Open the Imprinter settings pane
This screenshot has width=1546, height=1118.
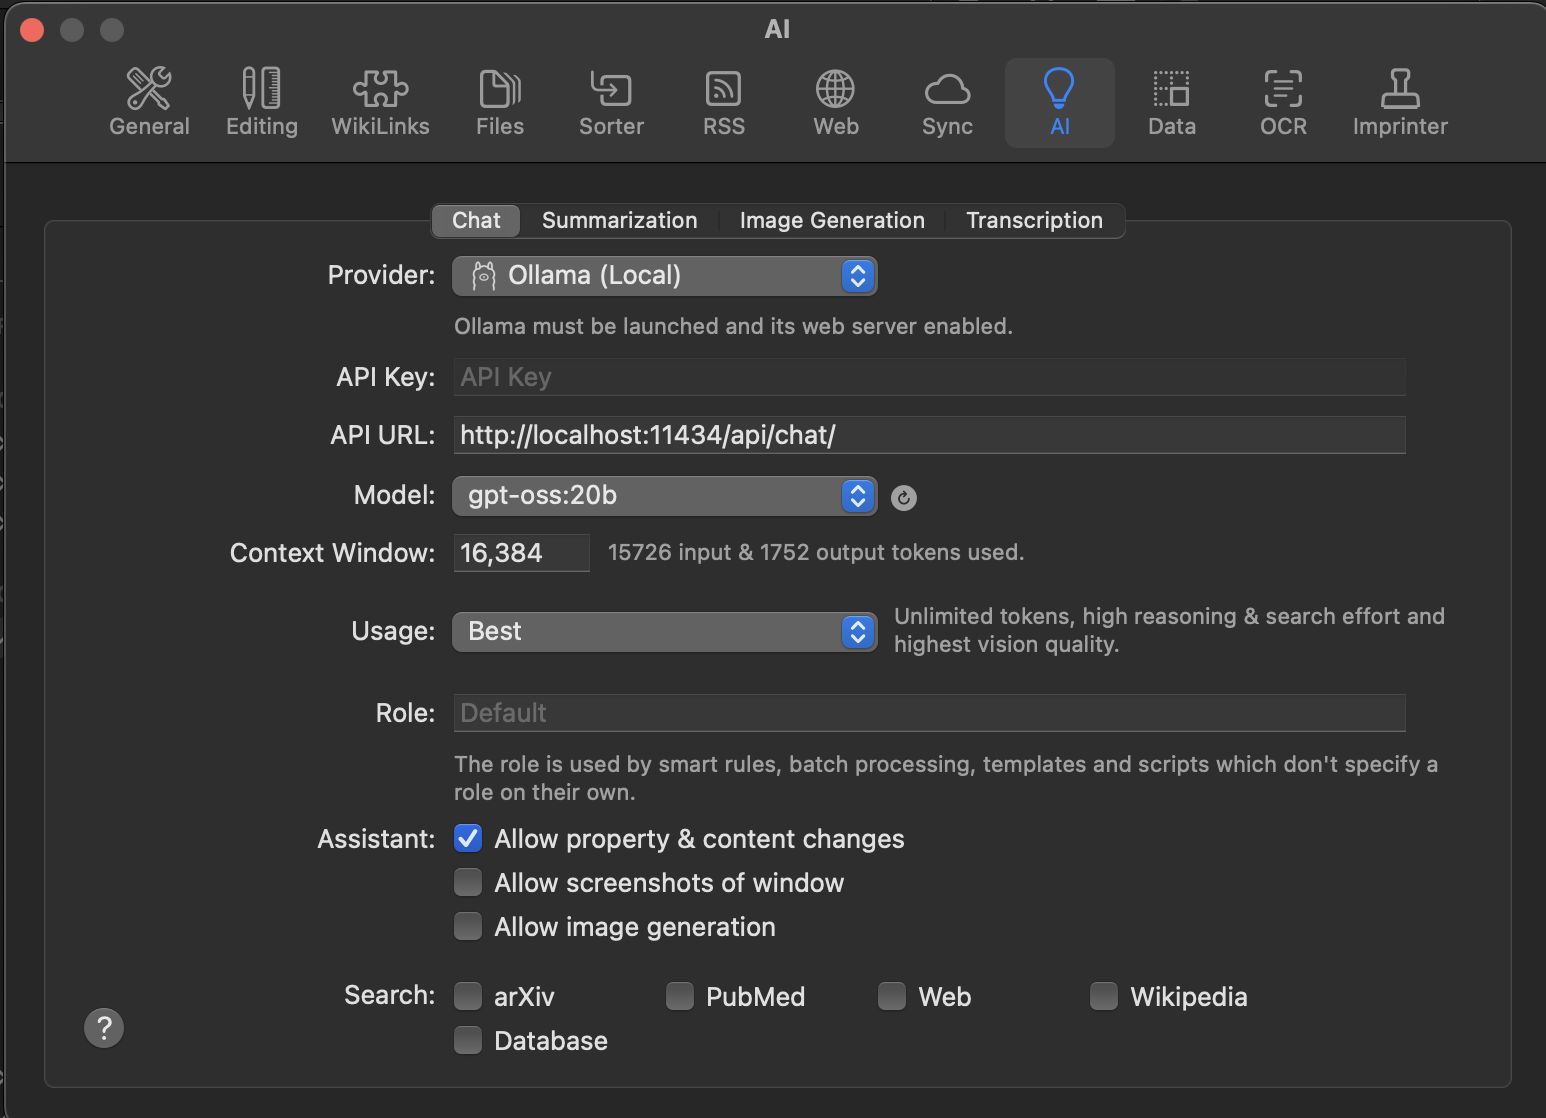(x=1399, y=102)
